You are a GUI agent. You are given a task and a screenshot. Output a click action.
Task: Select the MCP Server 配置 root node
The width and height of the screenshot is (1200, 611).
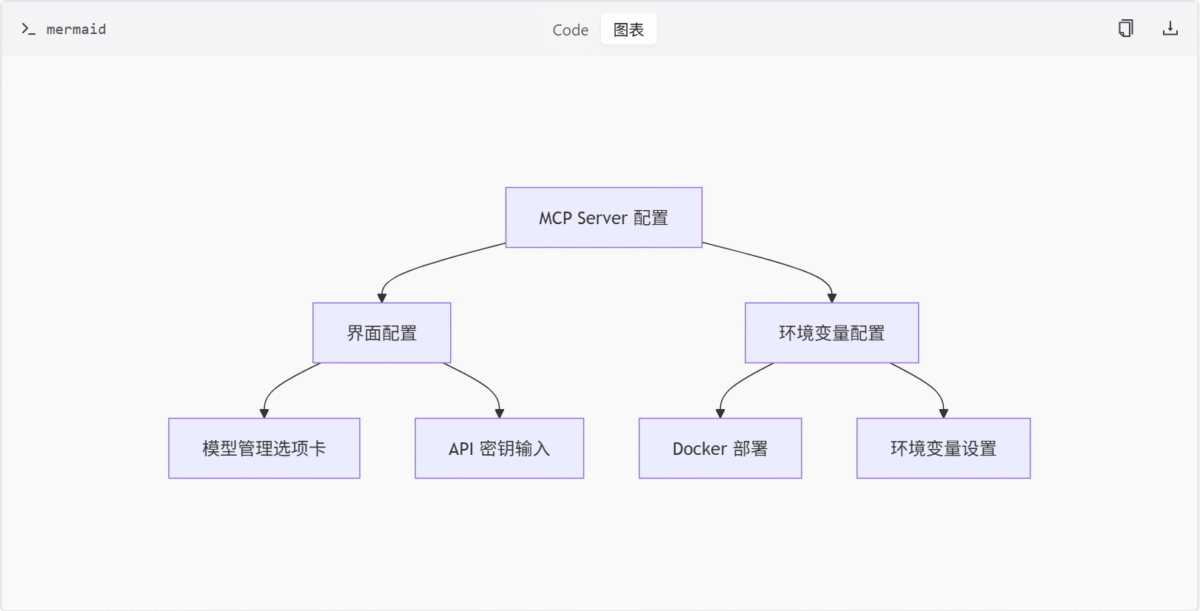click(x=604, y=217)
